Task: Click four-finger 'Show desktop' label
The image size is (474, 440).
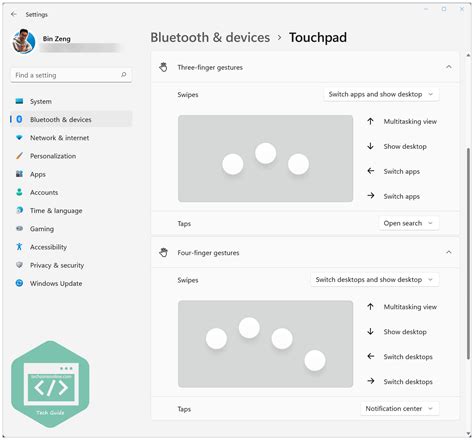Action: (405, 332)
